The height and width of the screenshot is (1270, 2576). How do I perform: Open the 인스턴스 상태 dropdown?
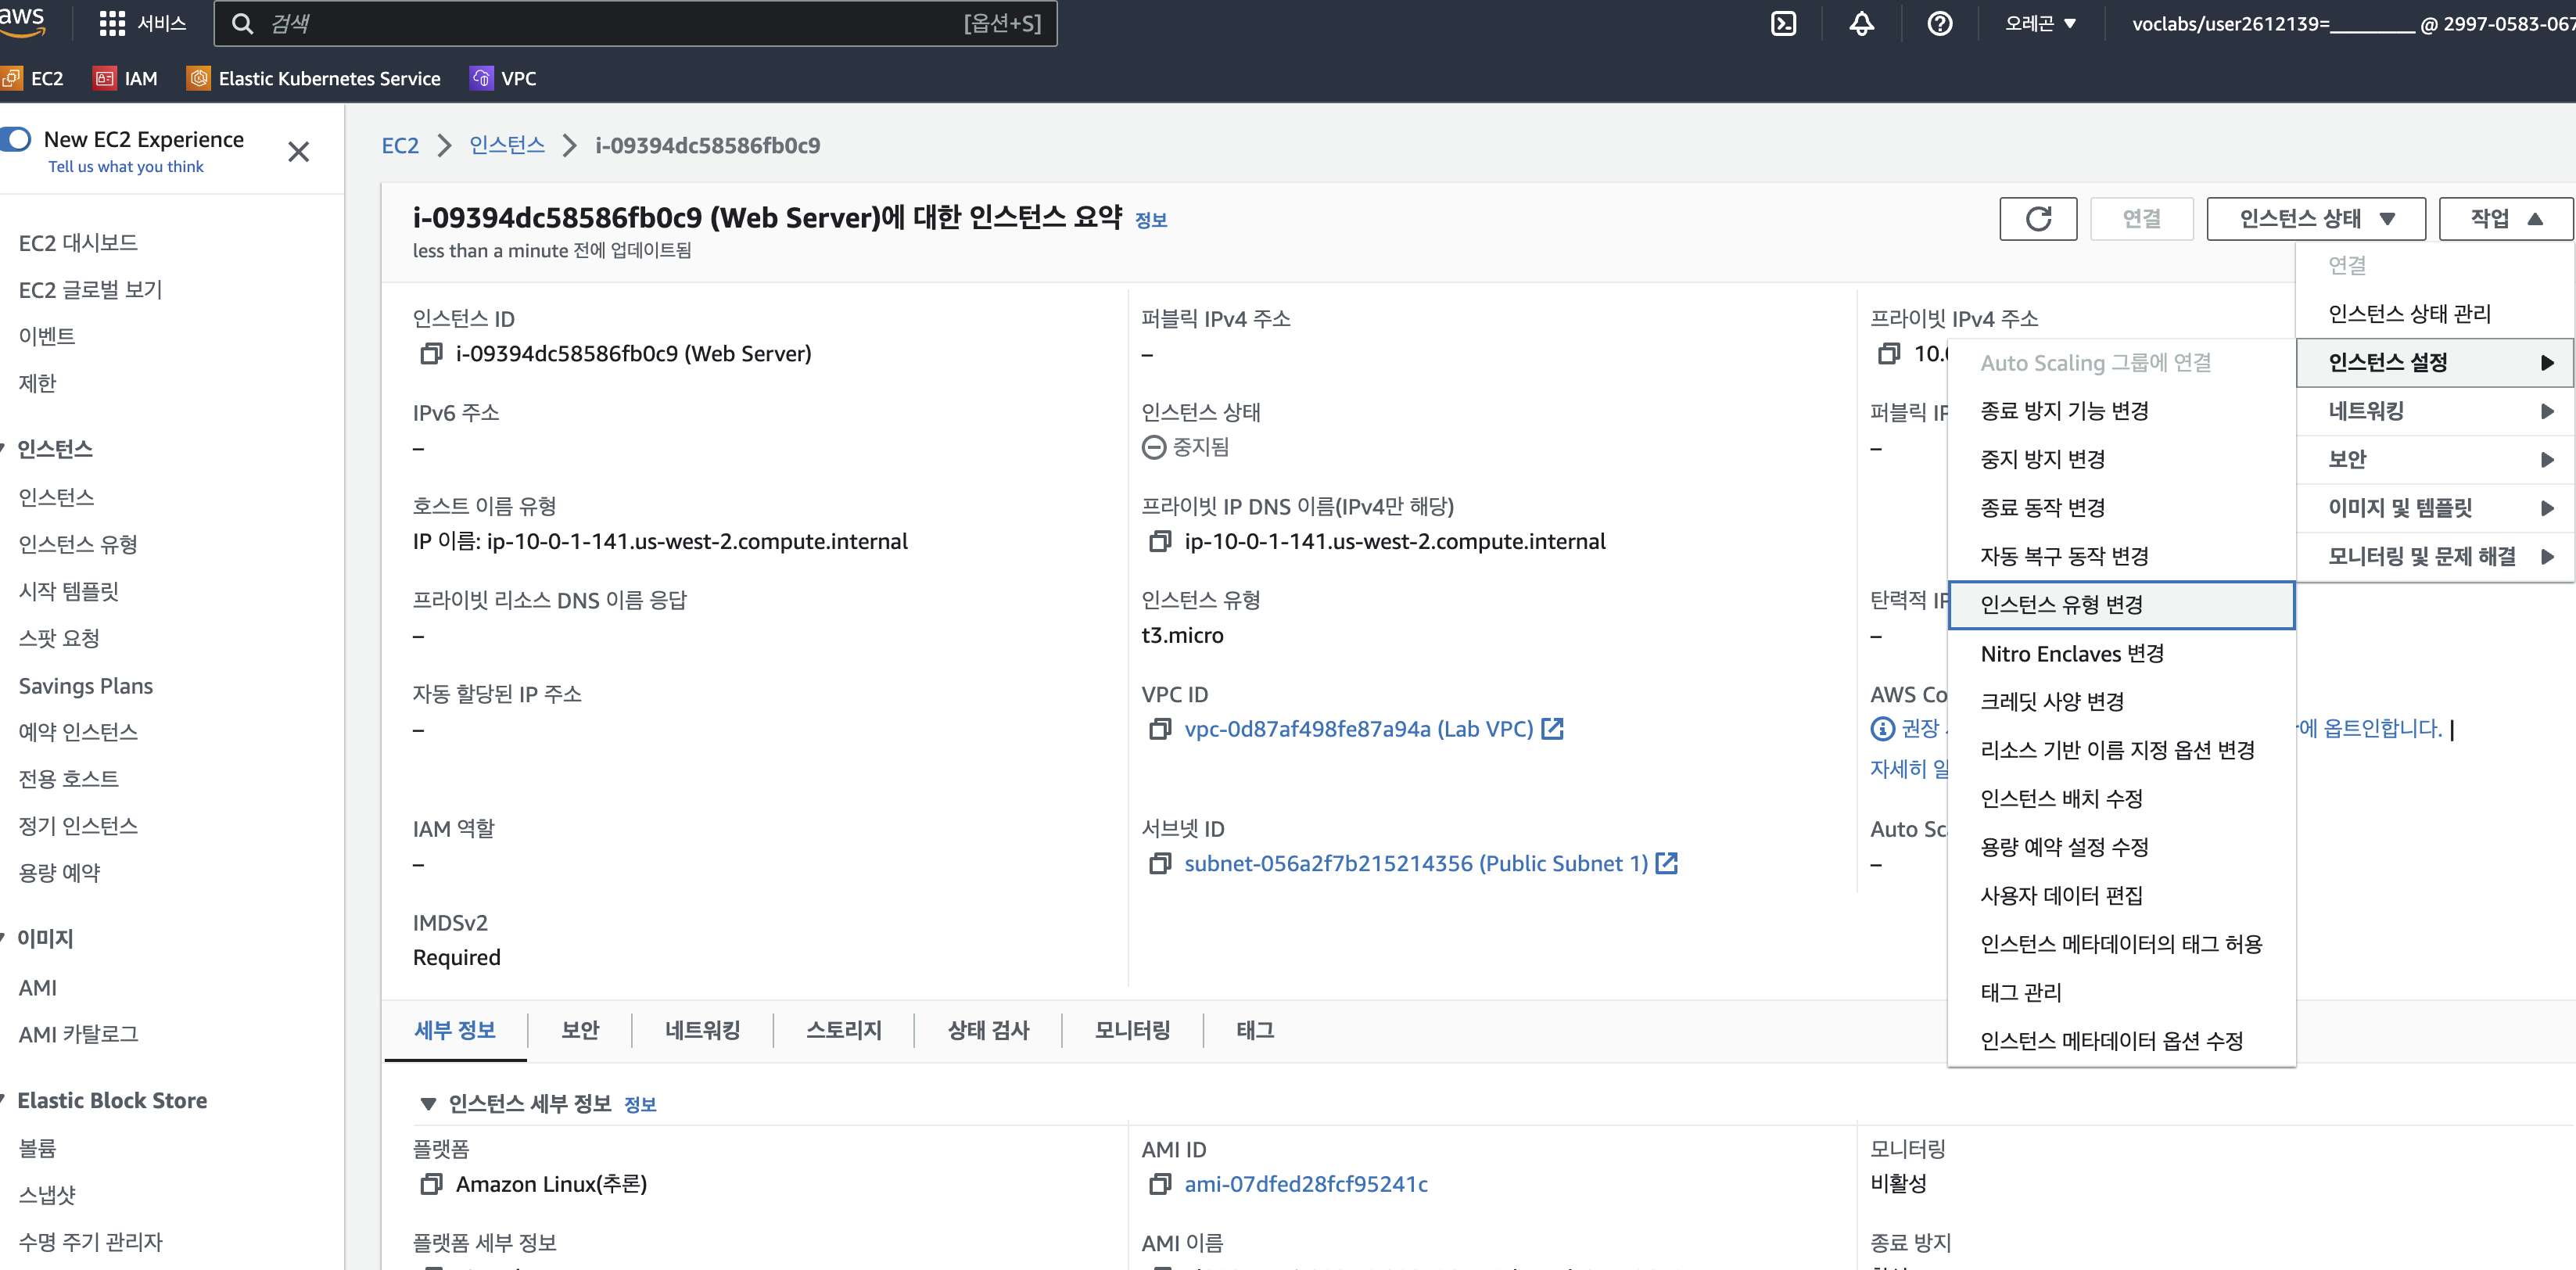pos(2316,218)
